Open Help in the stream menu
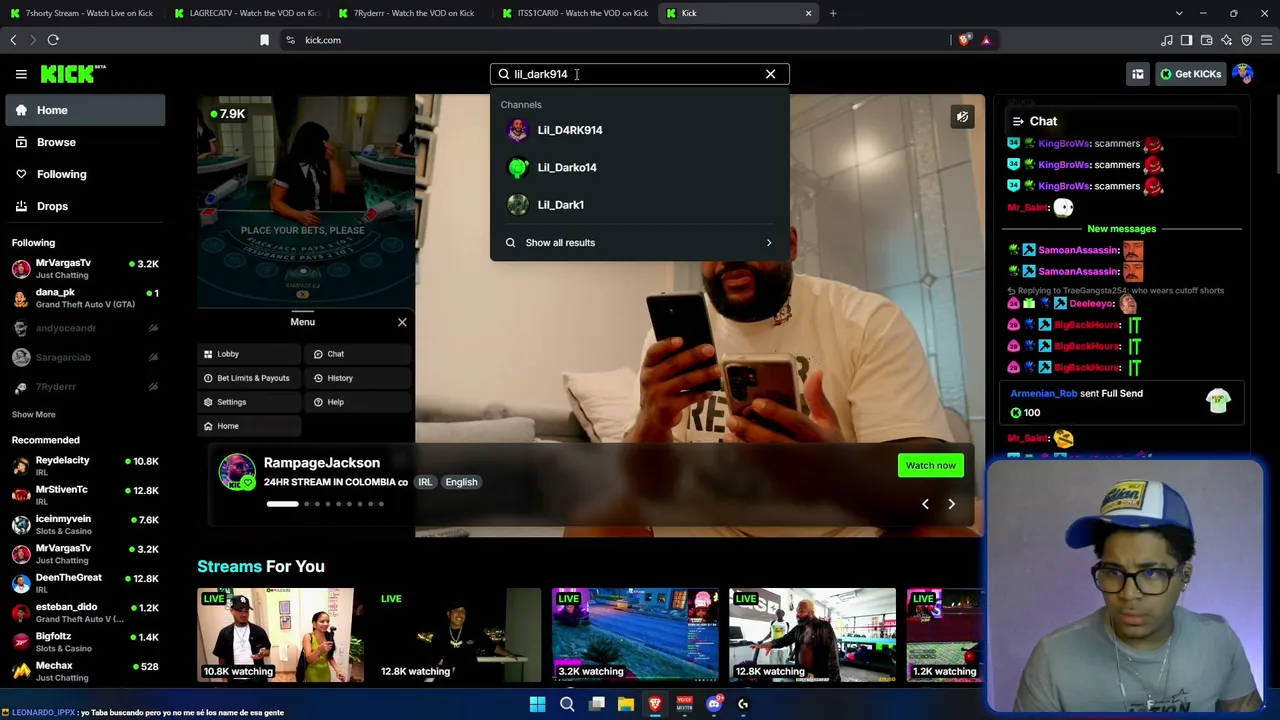This screenshot has height=720, width=1280. pyautogui.click(x=358, y=402)
